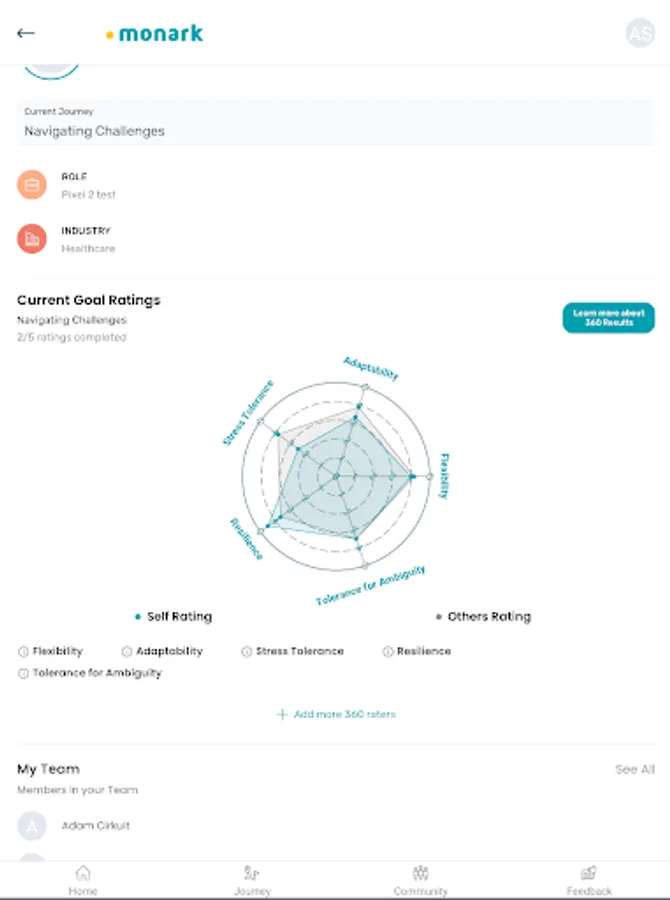Tap the back arrow icon
This screenshot has height=900, width=670.
[26, 33]
